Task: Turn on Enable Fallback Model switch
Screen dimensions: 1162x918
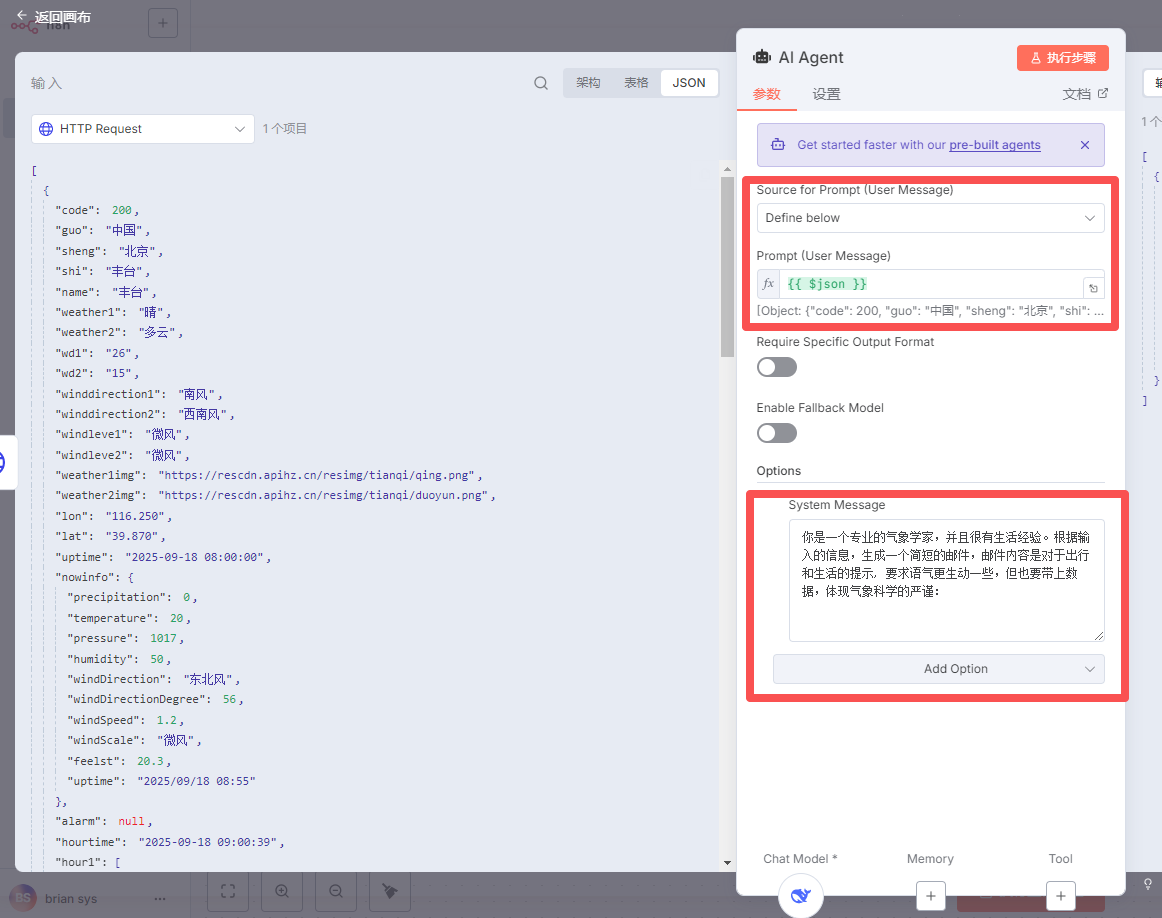Action: [777, 433]
